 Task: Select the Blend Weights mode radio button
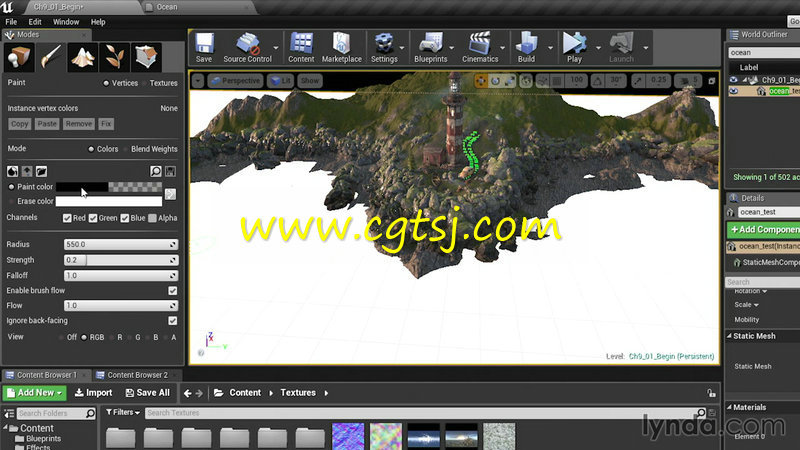point(126,149)
